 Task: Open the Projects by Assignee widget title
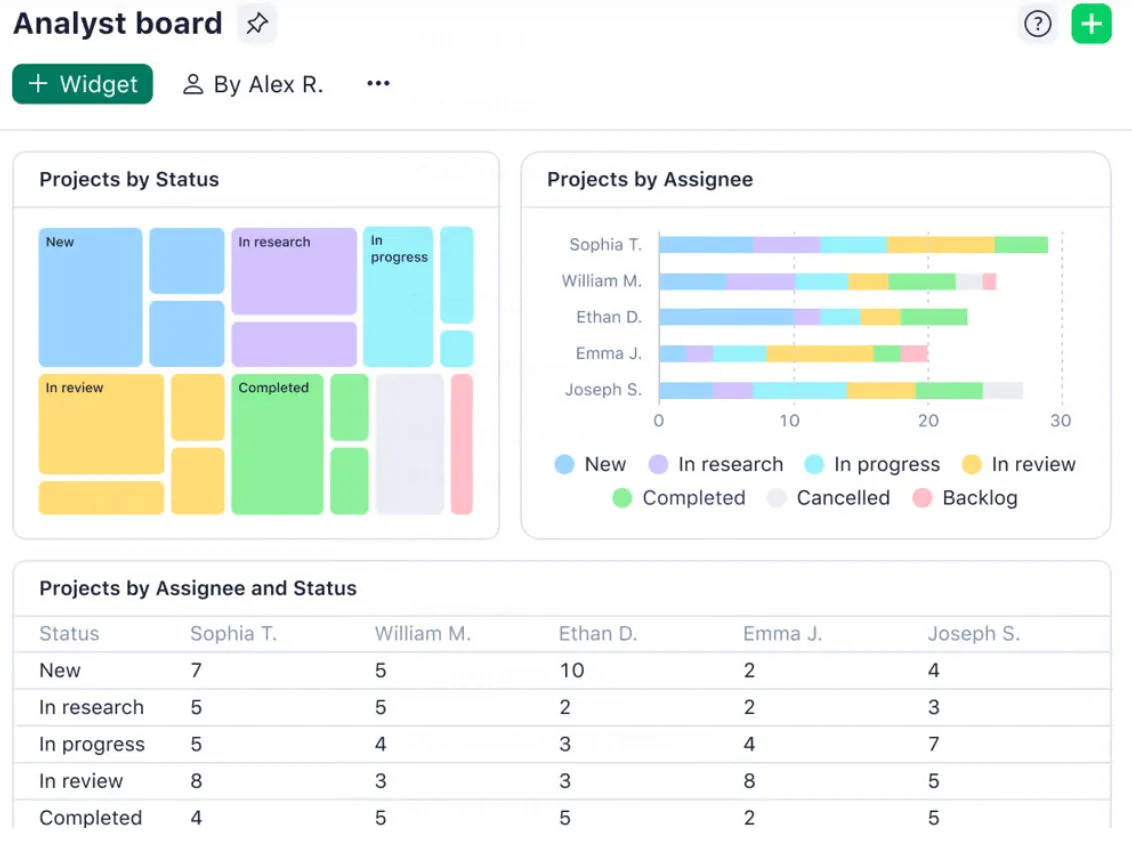pos(650,179)
